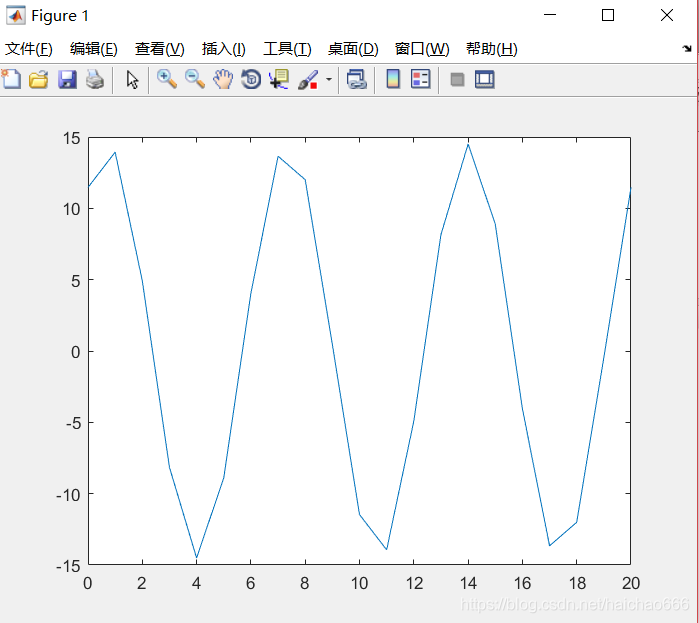Click the plot trough at x=4
699x623 pixels.
197,557
